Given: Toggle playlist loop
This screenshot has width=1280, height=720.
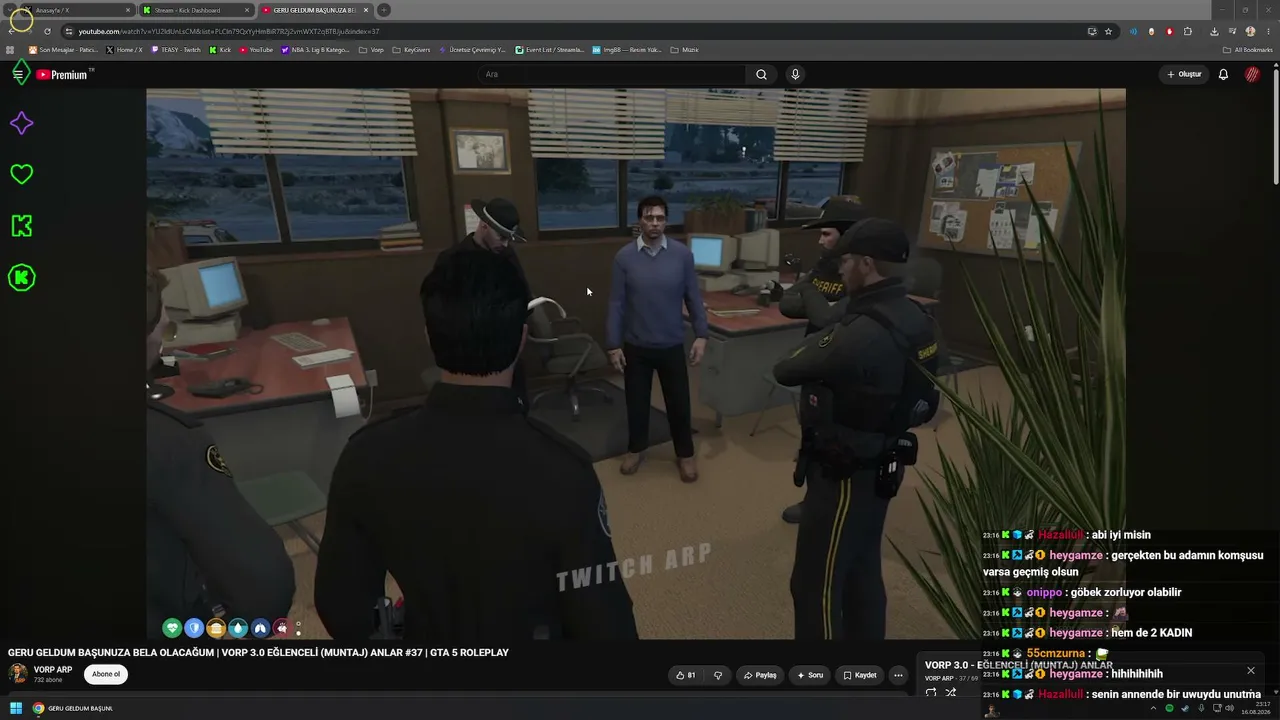Looking at the screenshot, I should click(x=931, y=692).
